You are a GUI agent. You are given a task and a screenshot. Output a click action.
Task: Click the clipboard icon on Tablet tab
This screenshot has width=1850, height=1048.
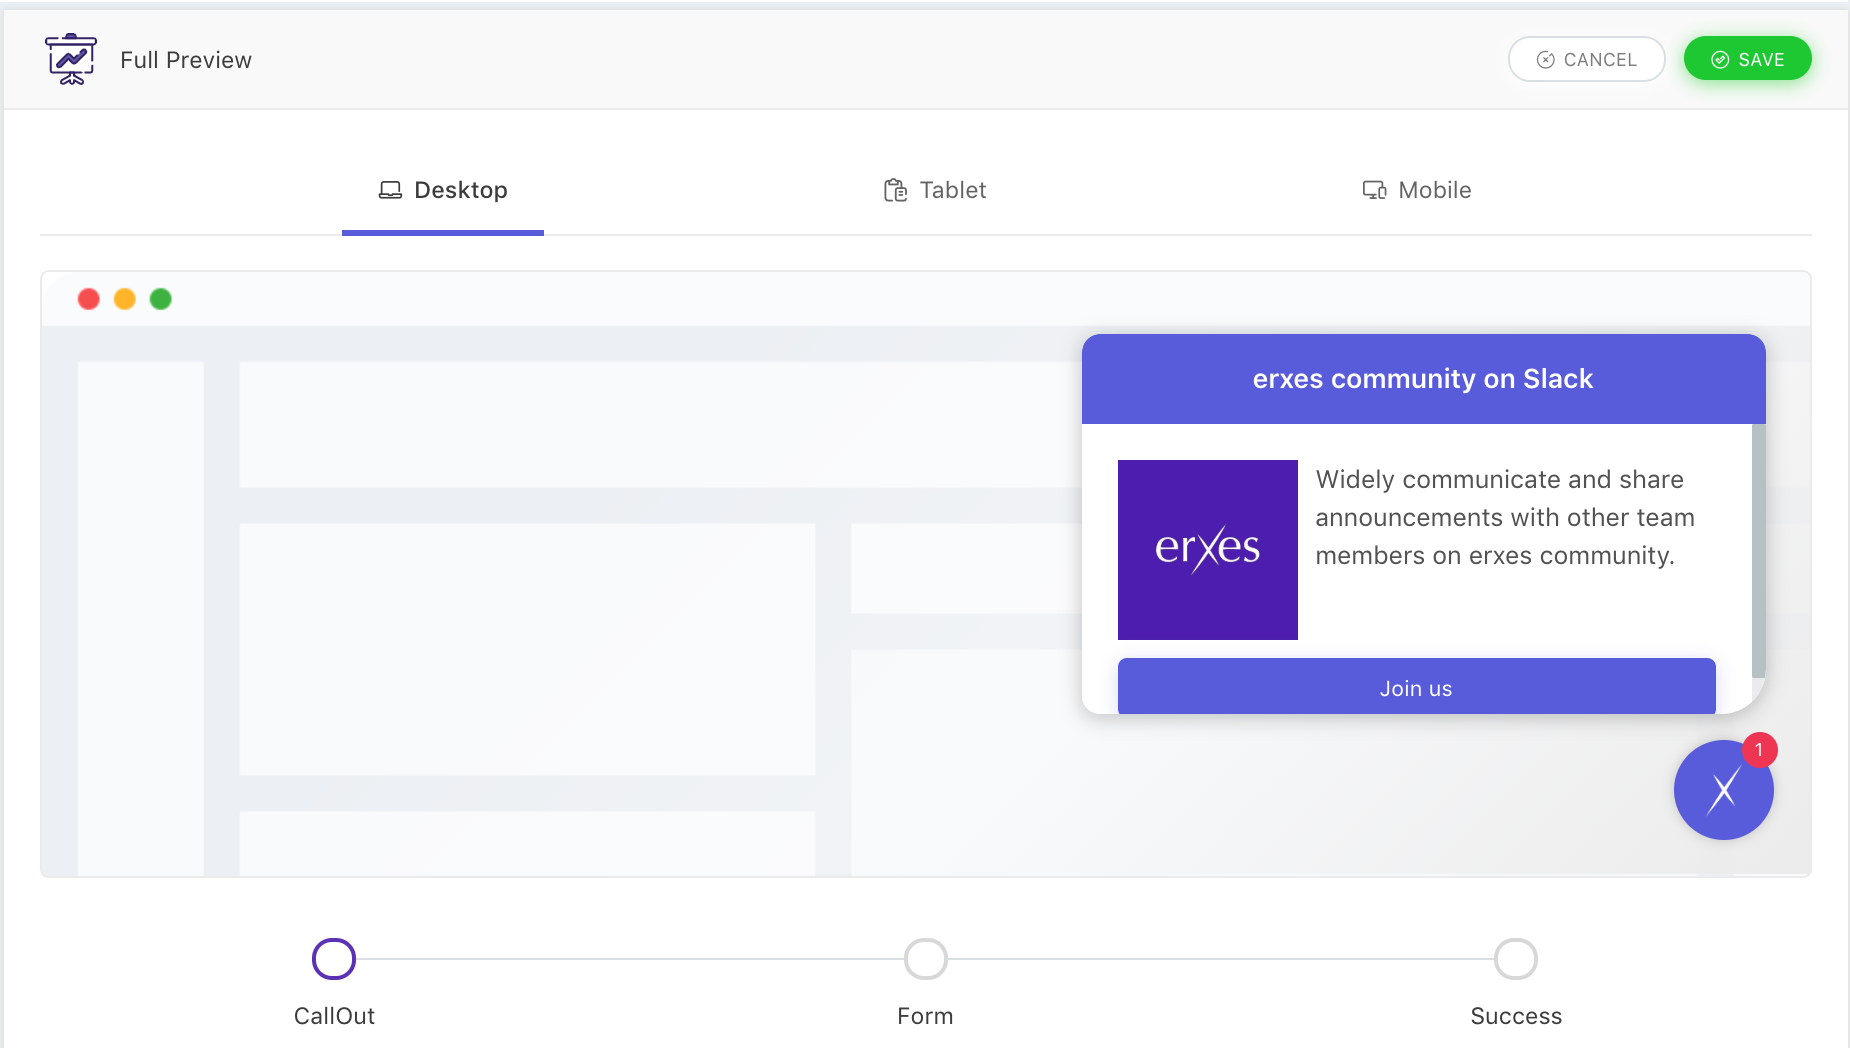[x=895, y=190]
